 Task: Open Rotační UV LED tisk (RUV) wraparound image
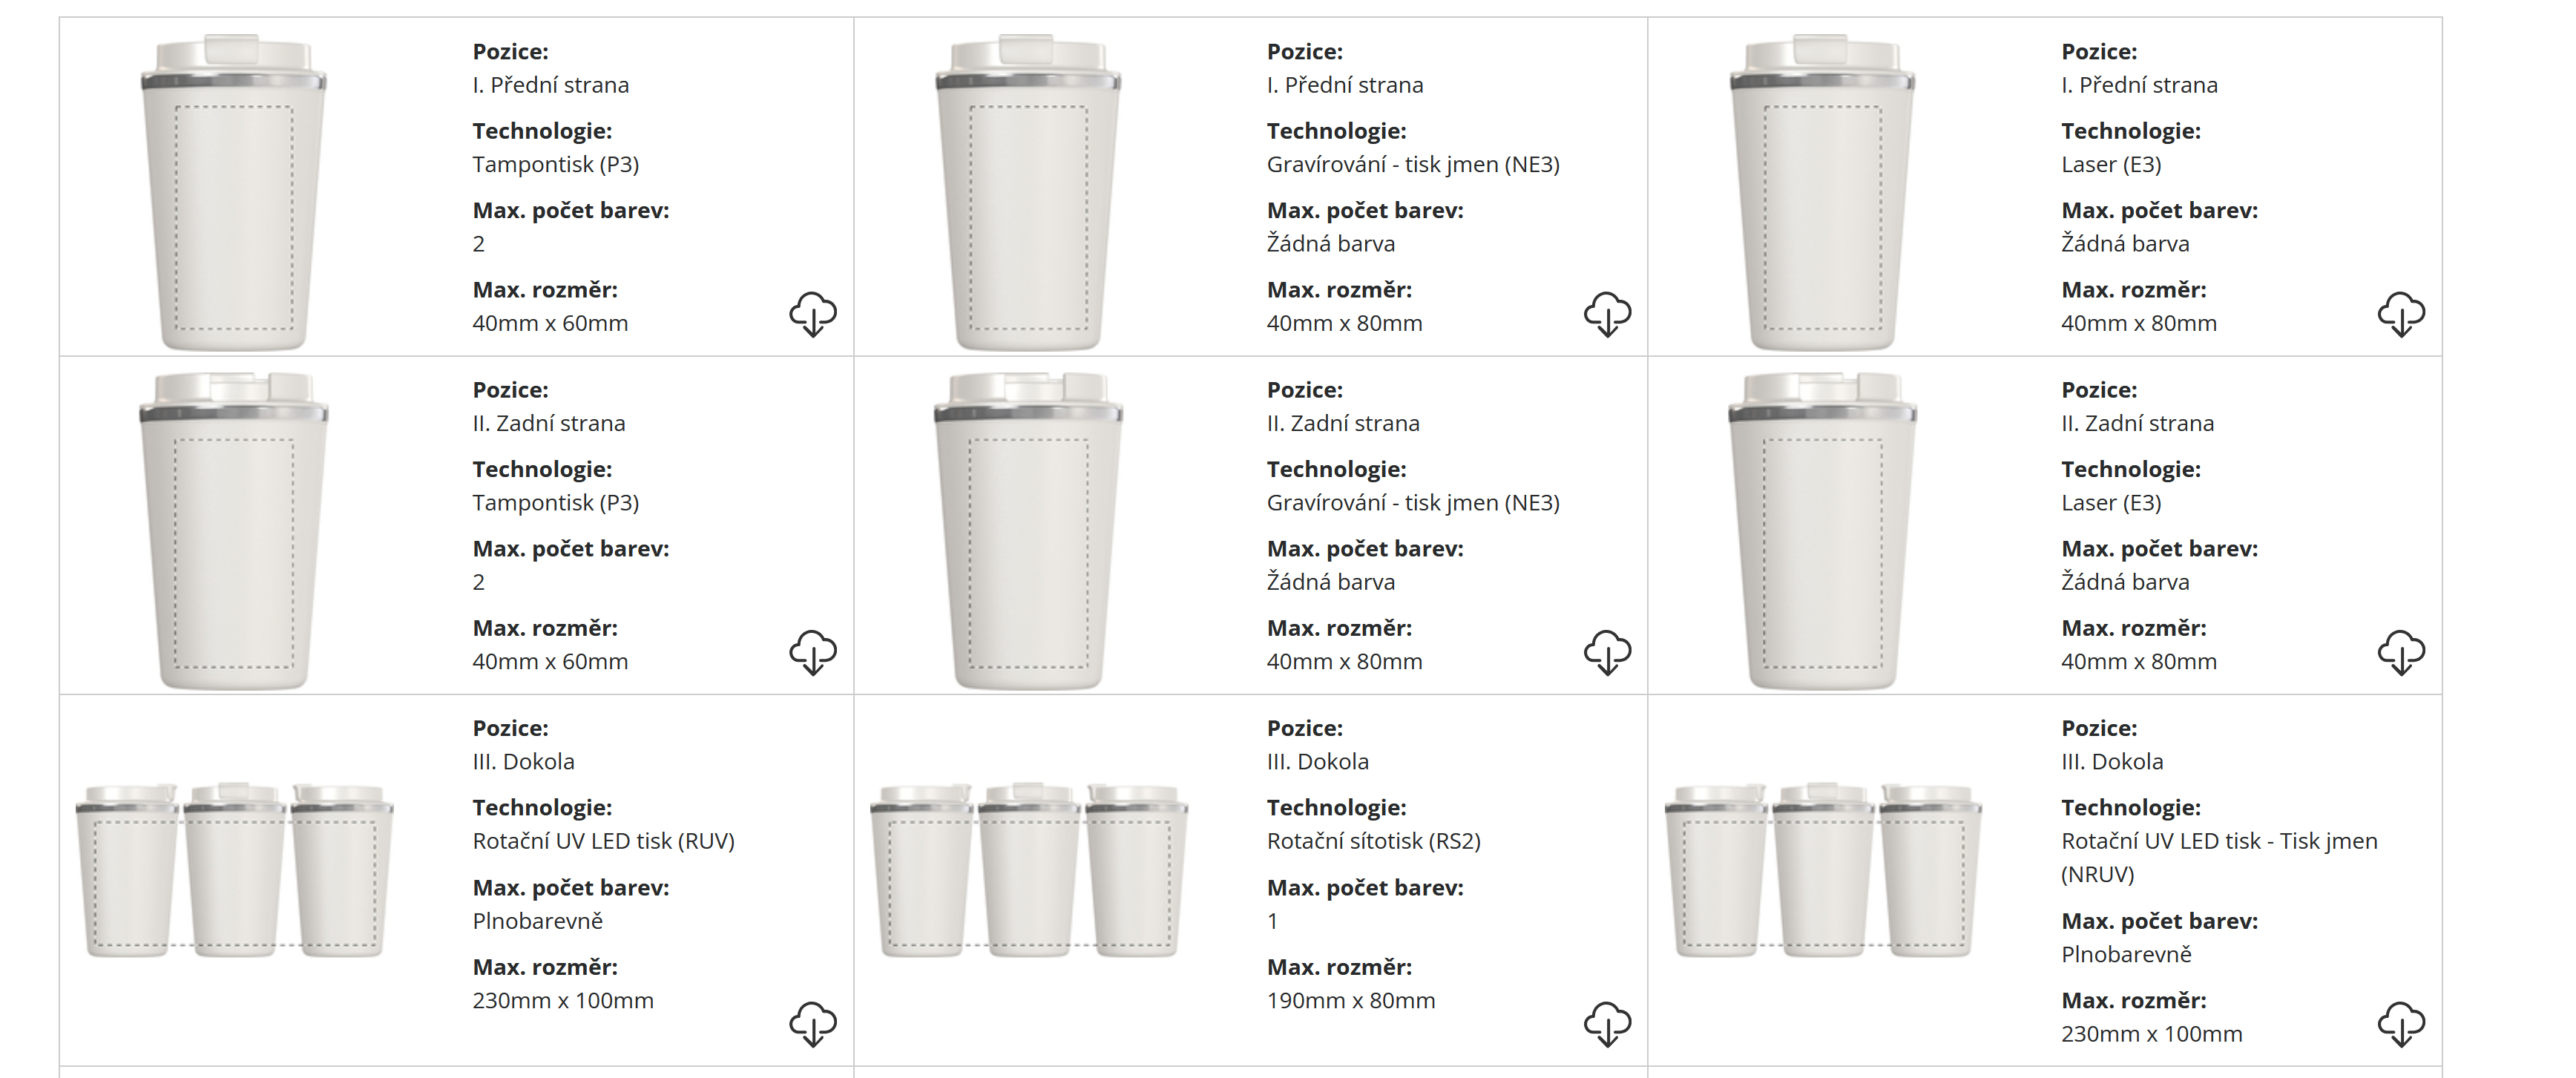pos(234,870)
